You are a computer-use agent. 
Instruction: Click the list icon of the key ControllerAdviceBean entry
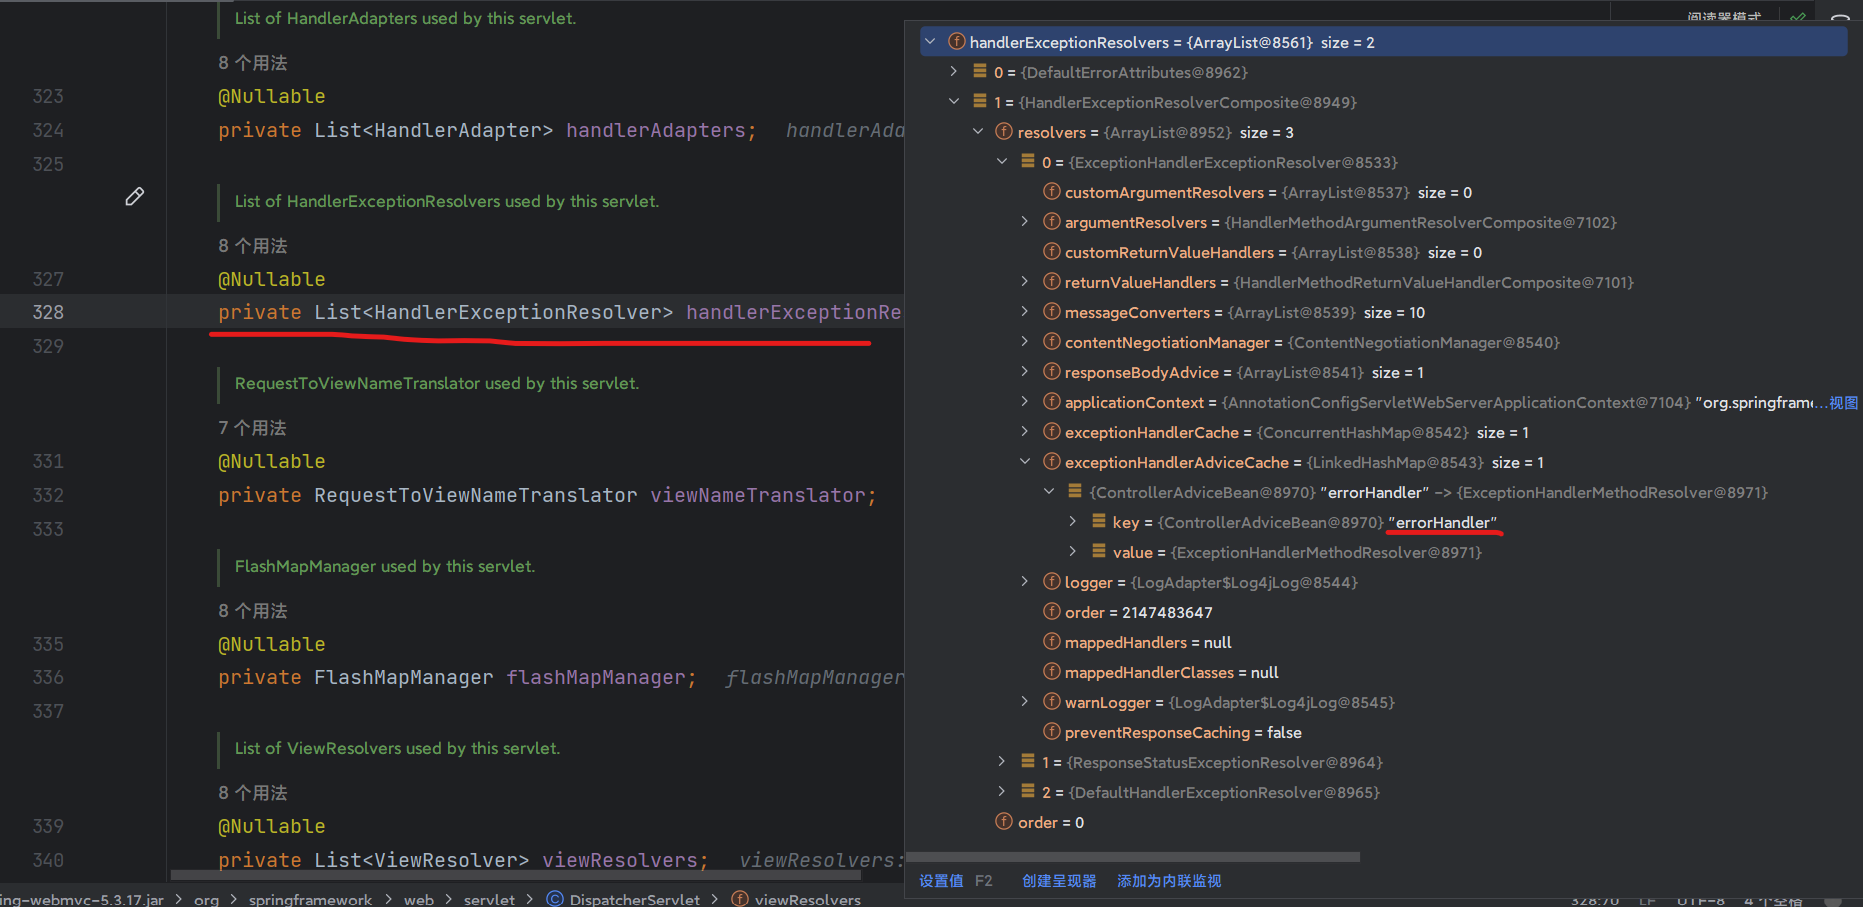(1098, 522)
